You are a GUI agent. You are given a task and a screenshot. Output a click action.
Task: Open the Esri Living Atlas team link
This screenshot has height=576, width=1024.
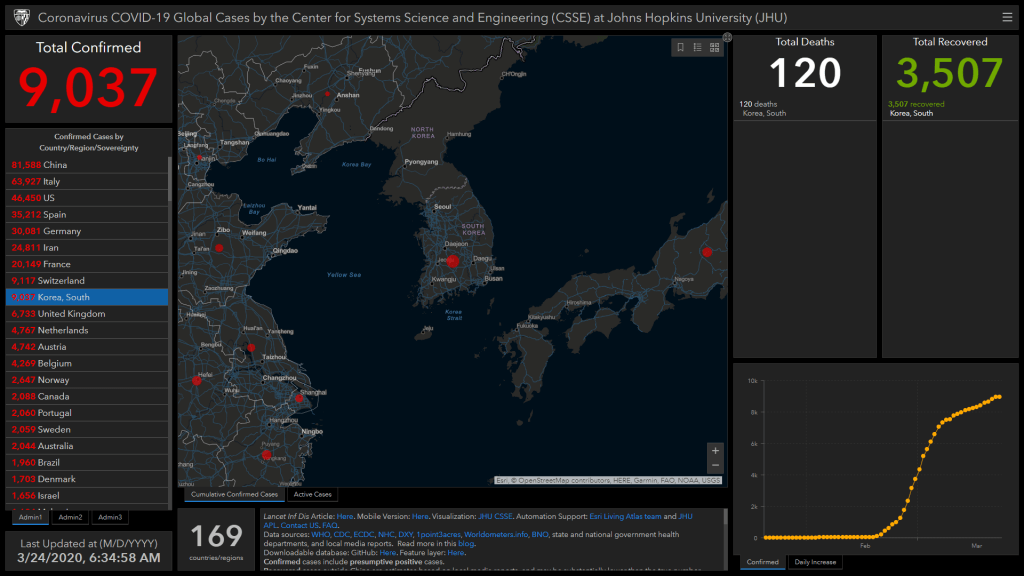point(625,517)
